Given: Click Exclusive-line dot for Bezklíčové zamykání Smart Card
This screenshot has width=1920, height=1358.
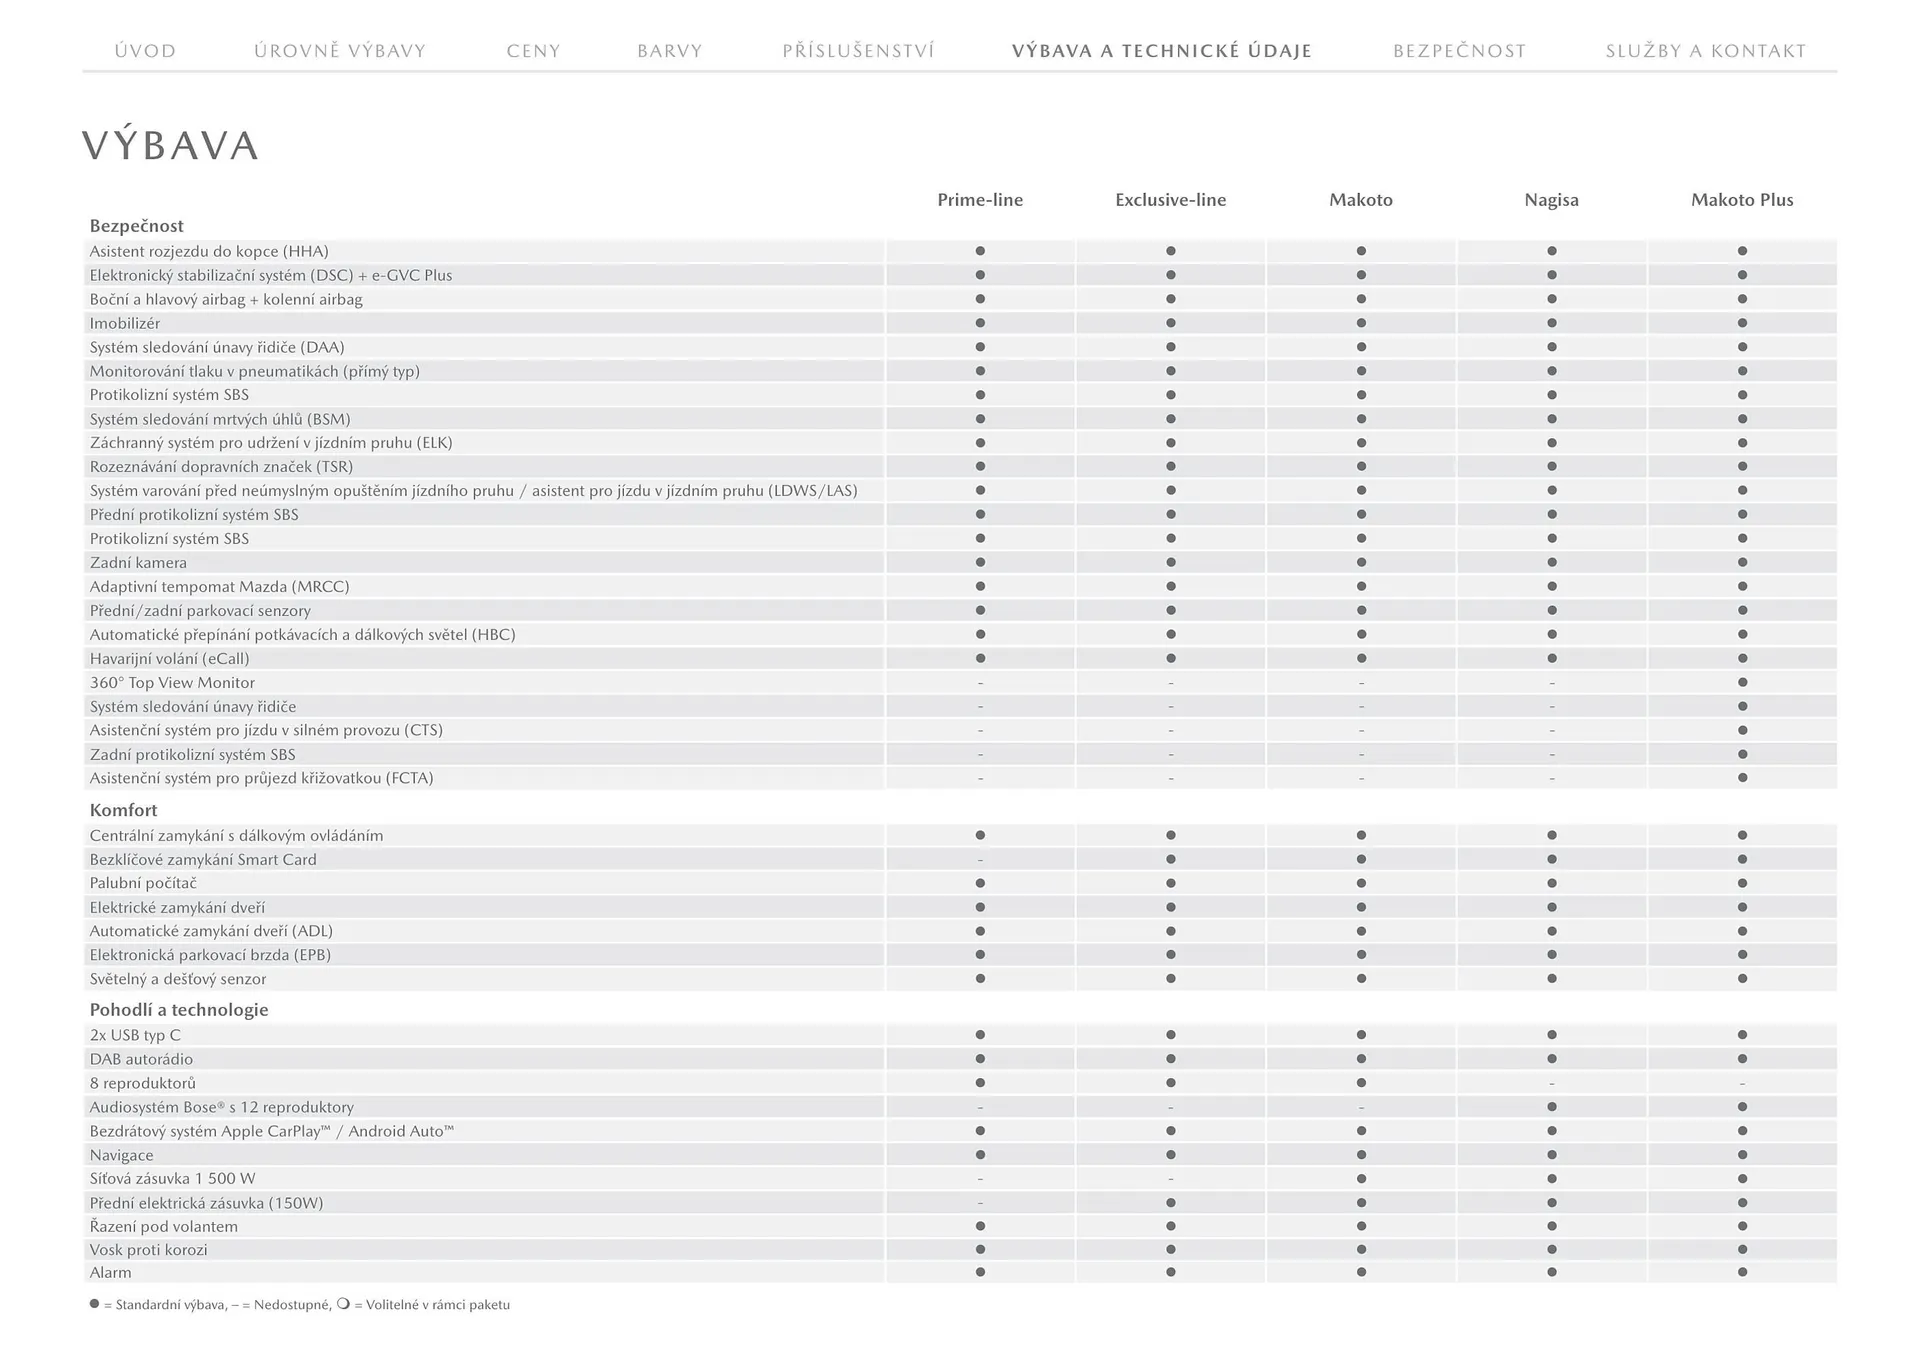Looking at the screenshot, I should click(1171, 860).
